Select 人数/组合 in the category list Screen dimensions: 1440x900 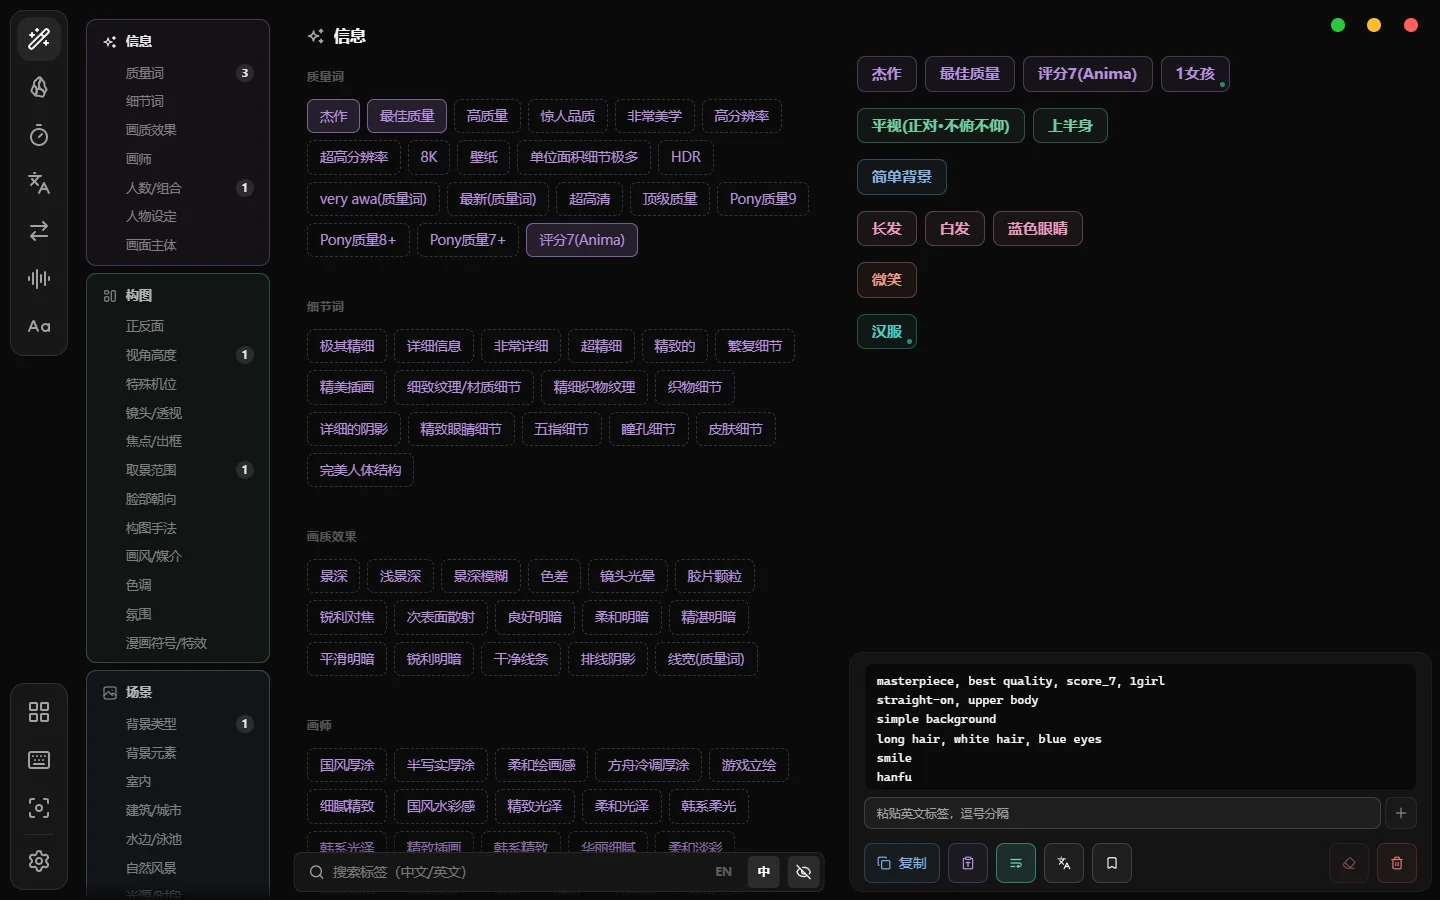178,188
